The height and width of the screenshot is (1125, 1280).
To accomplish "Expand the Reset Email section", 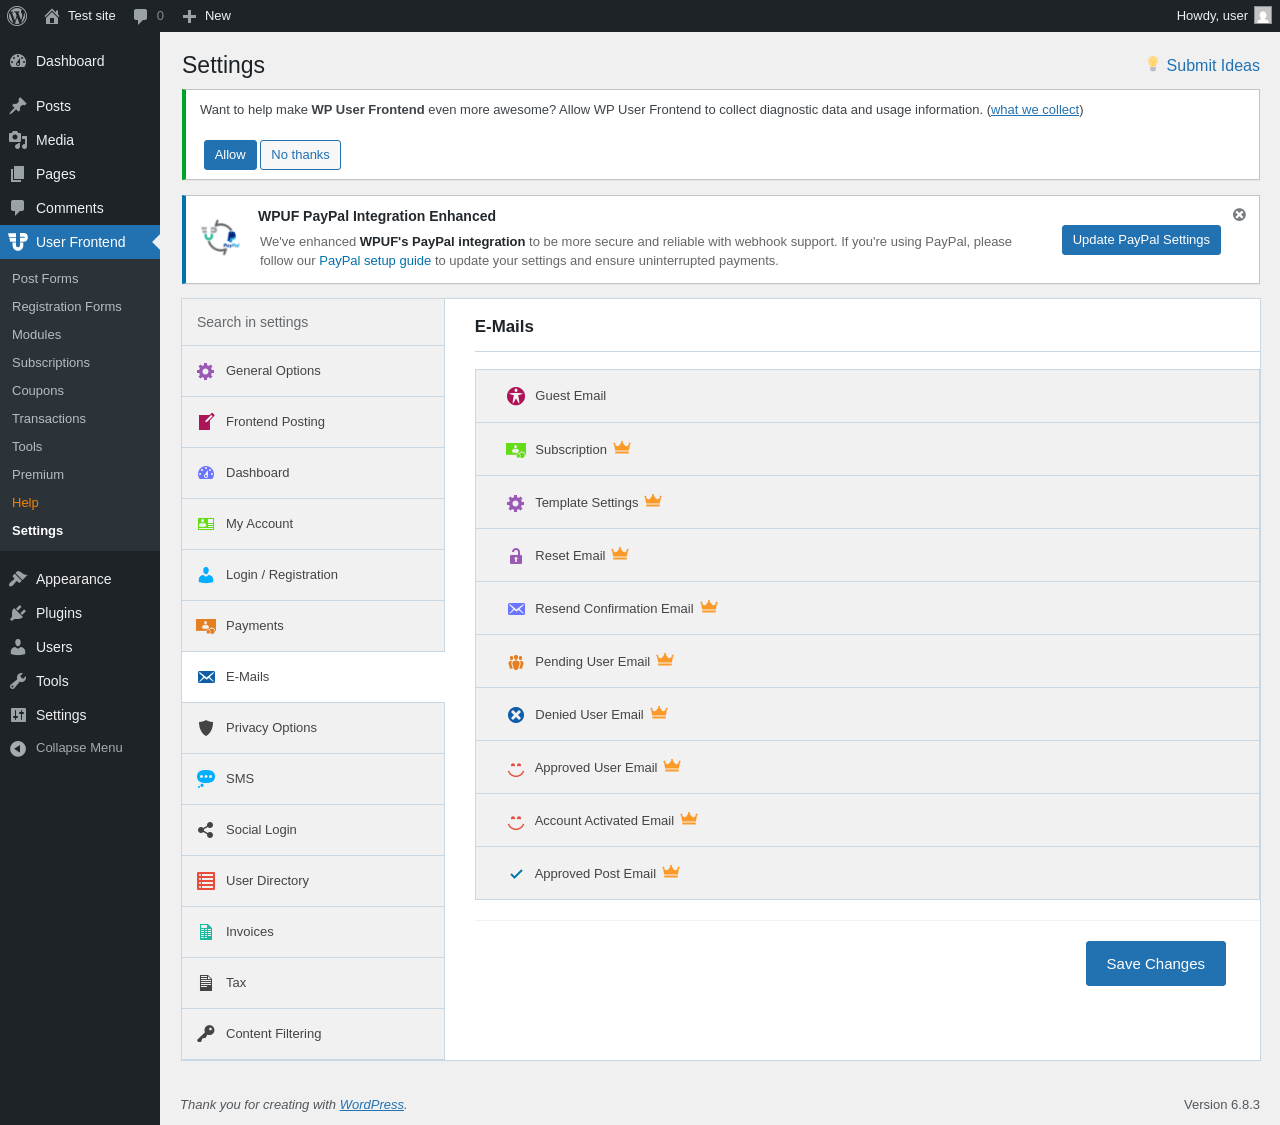I will click(867, 555).
